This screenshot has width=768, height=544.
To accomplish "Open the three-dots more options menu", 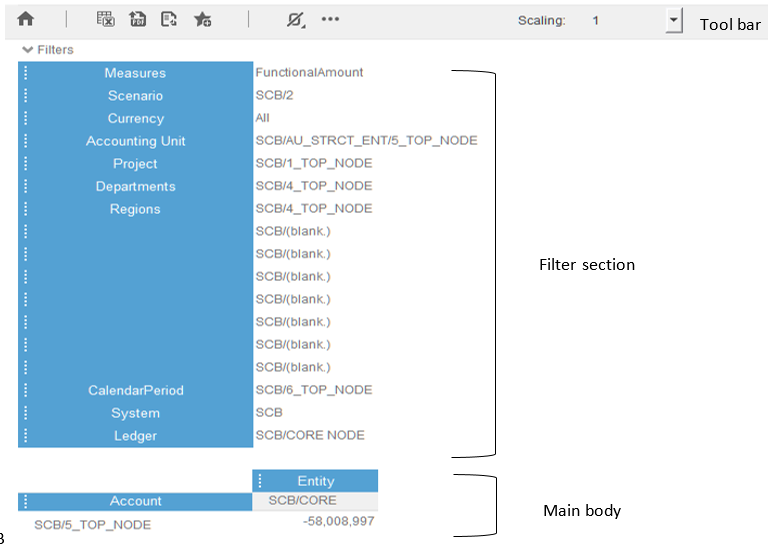I will pos(330,19).
